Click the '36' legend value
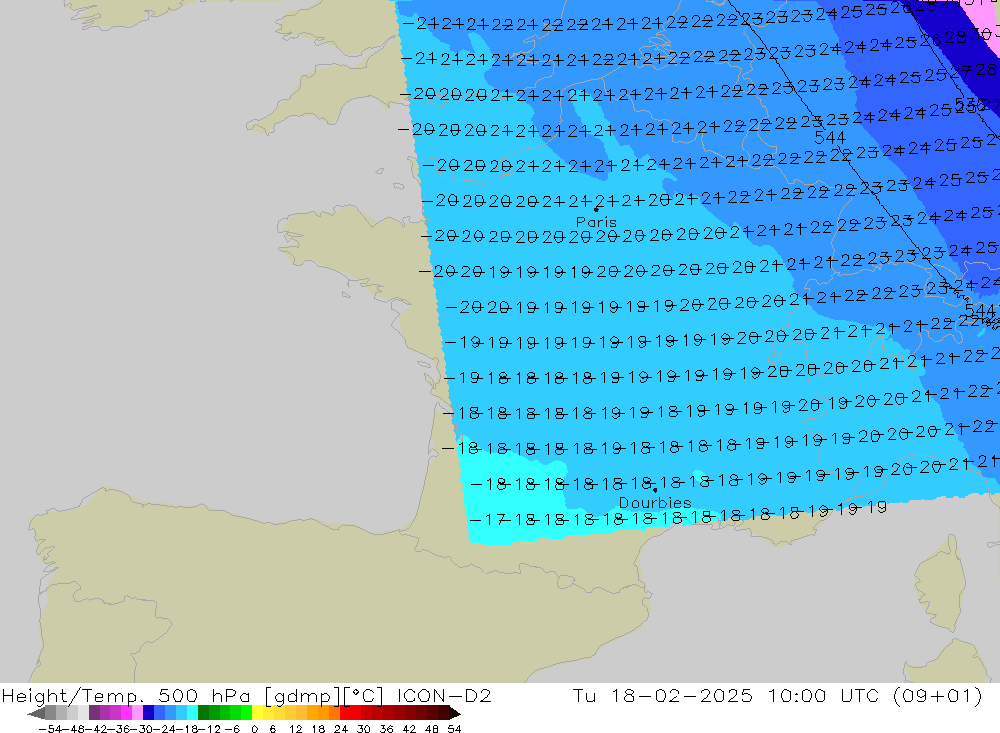1000x733 pixels. pyautogui.click(x=386, y=729)
